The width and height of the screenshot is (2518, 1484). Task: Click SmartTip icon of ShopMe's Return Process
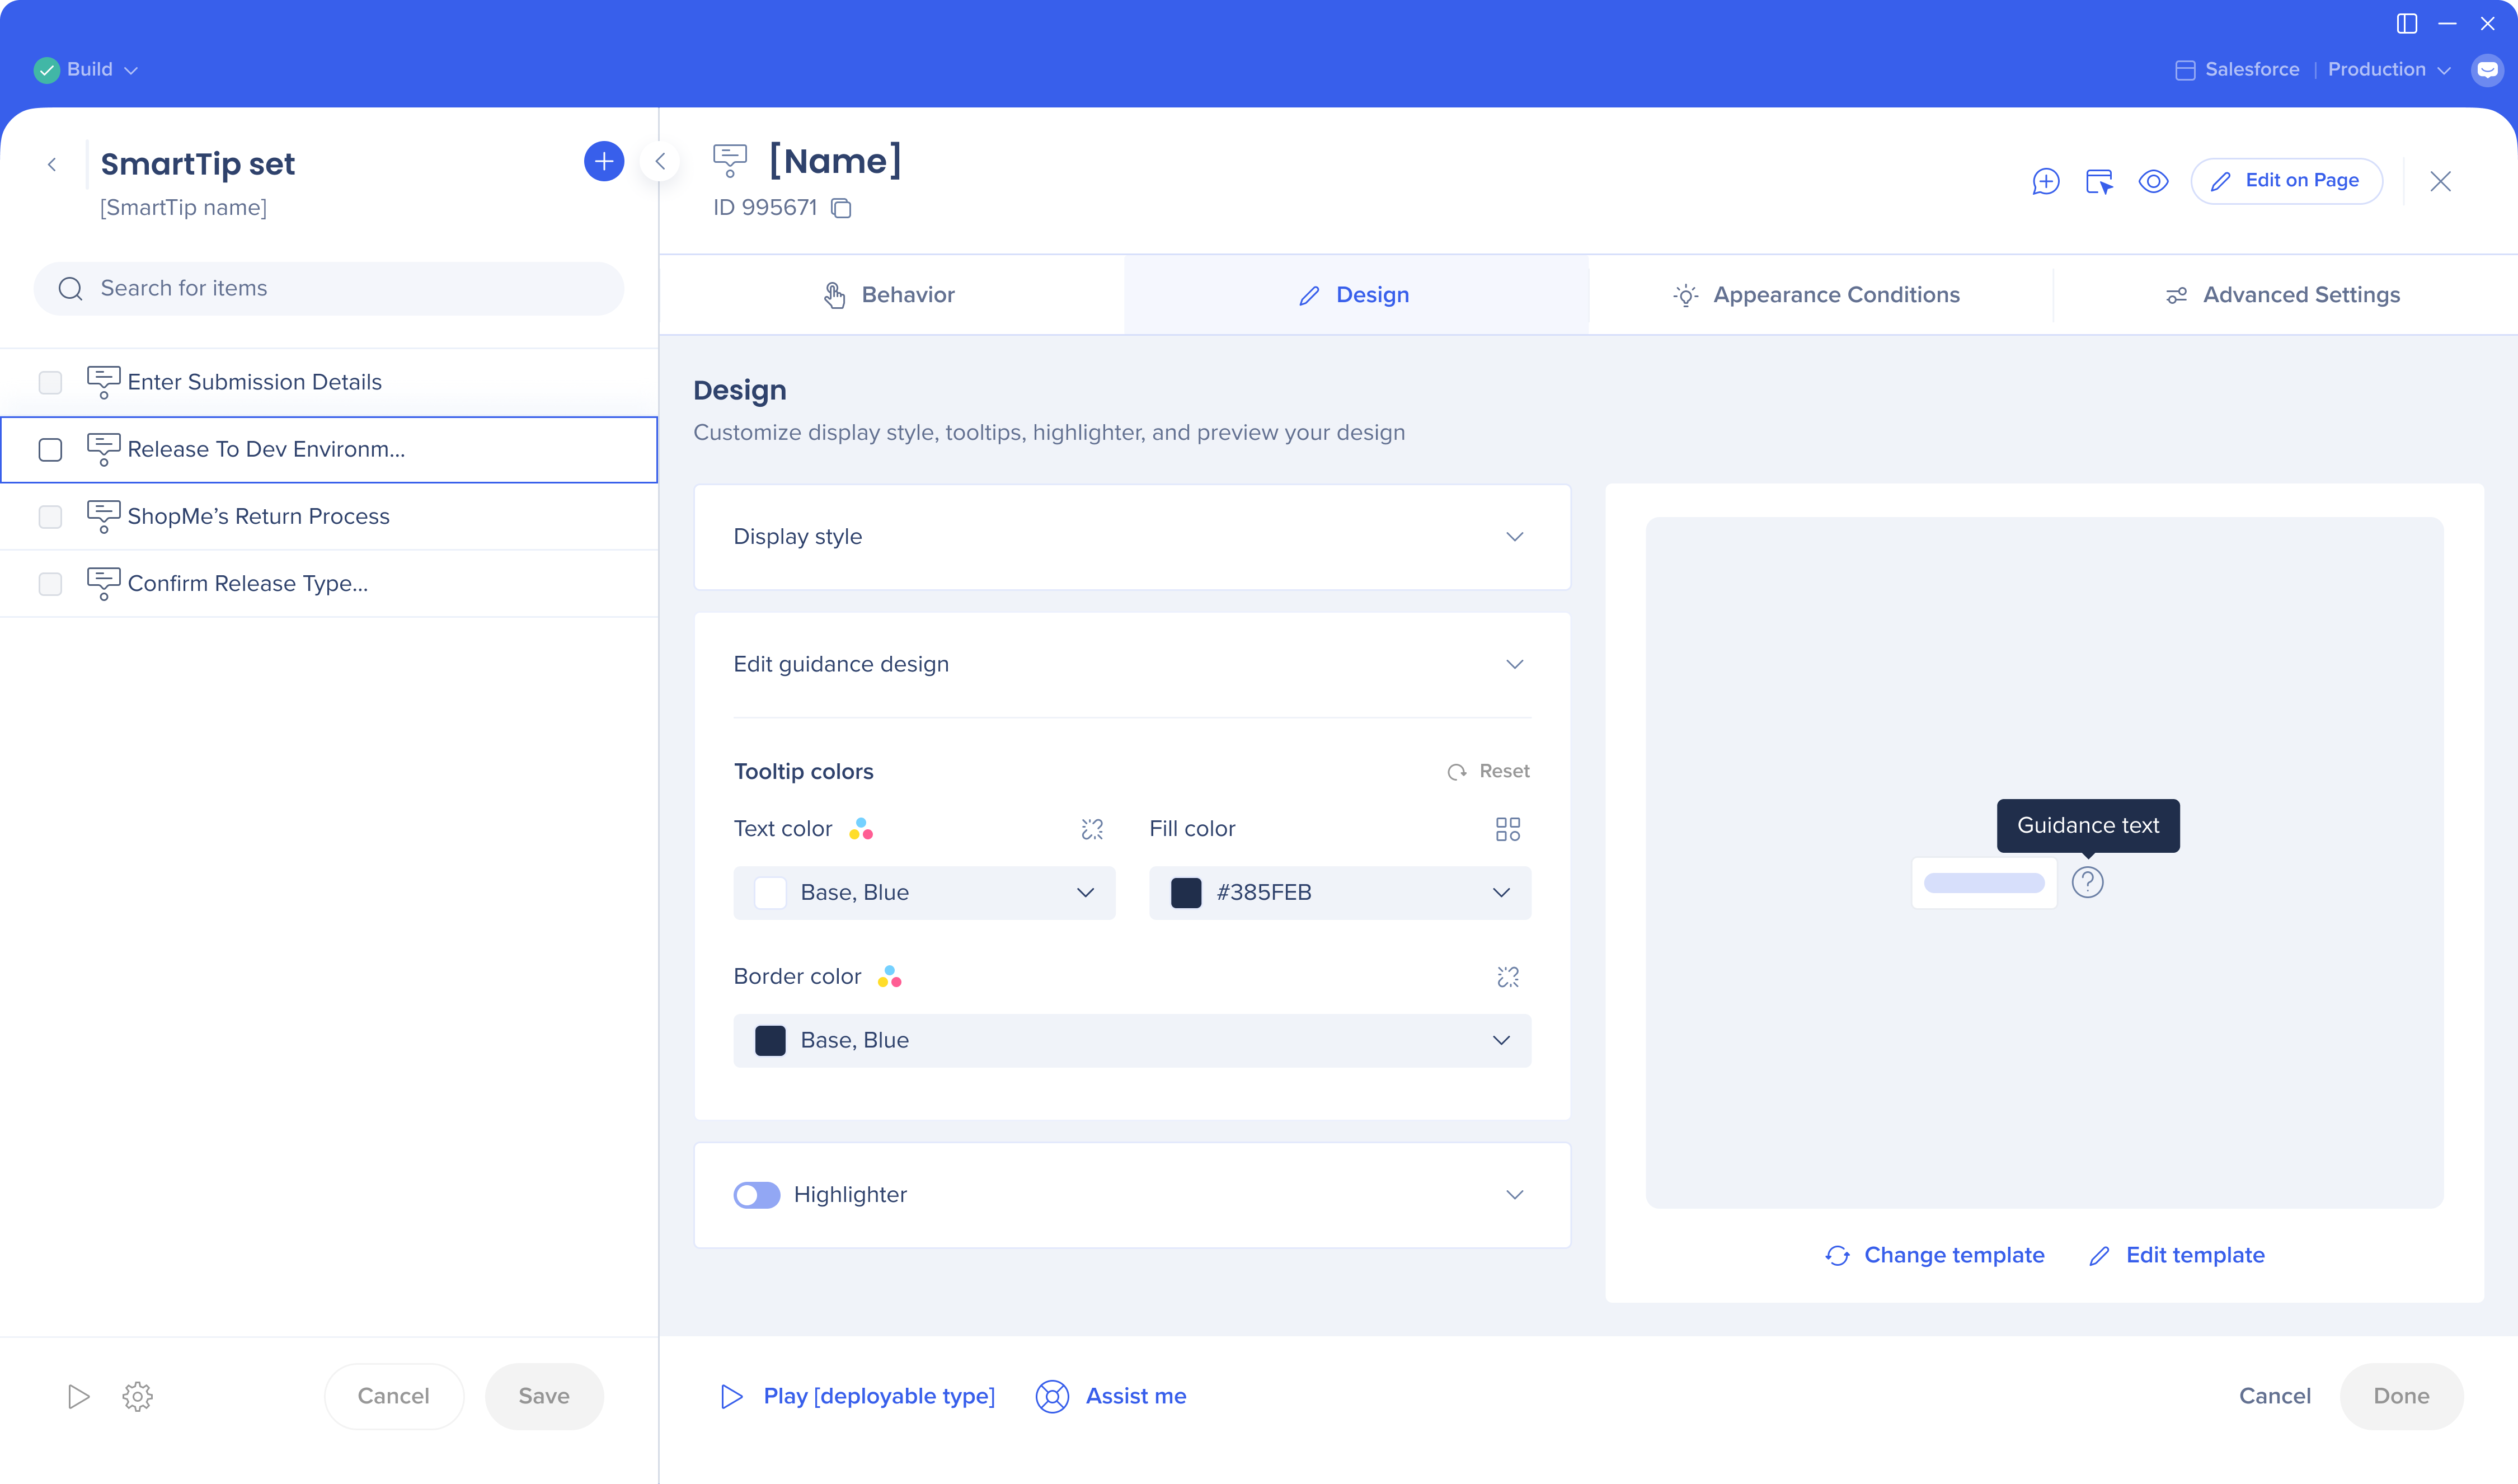point(103,516)
